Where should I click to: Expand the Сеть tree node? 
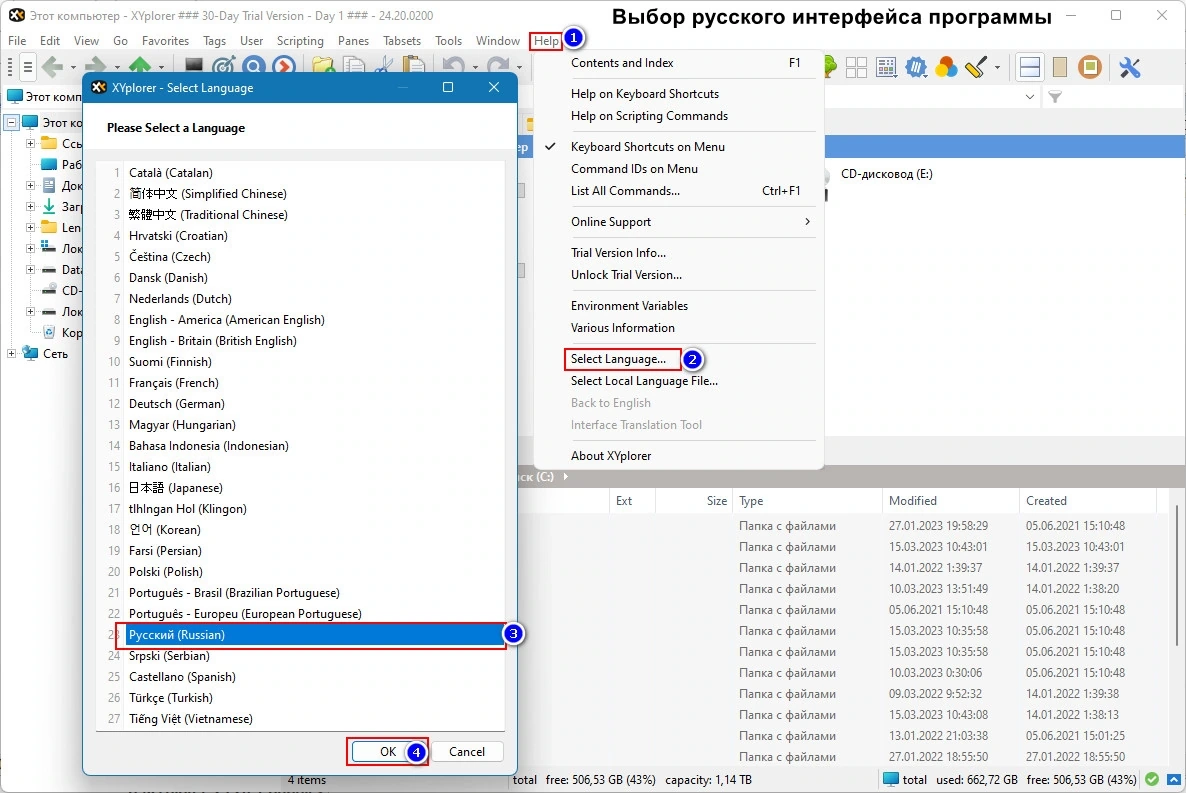(x=11, y=353)
